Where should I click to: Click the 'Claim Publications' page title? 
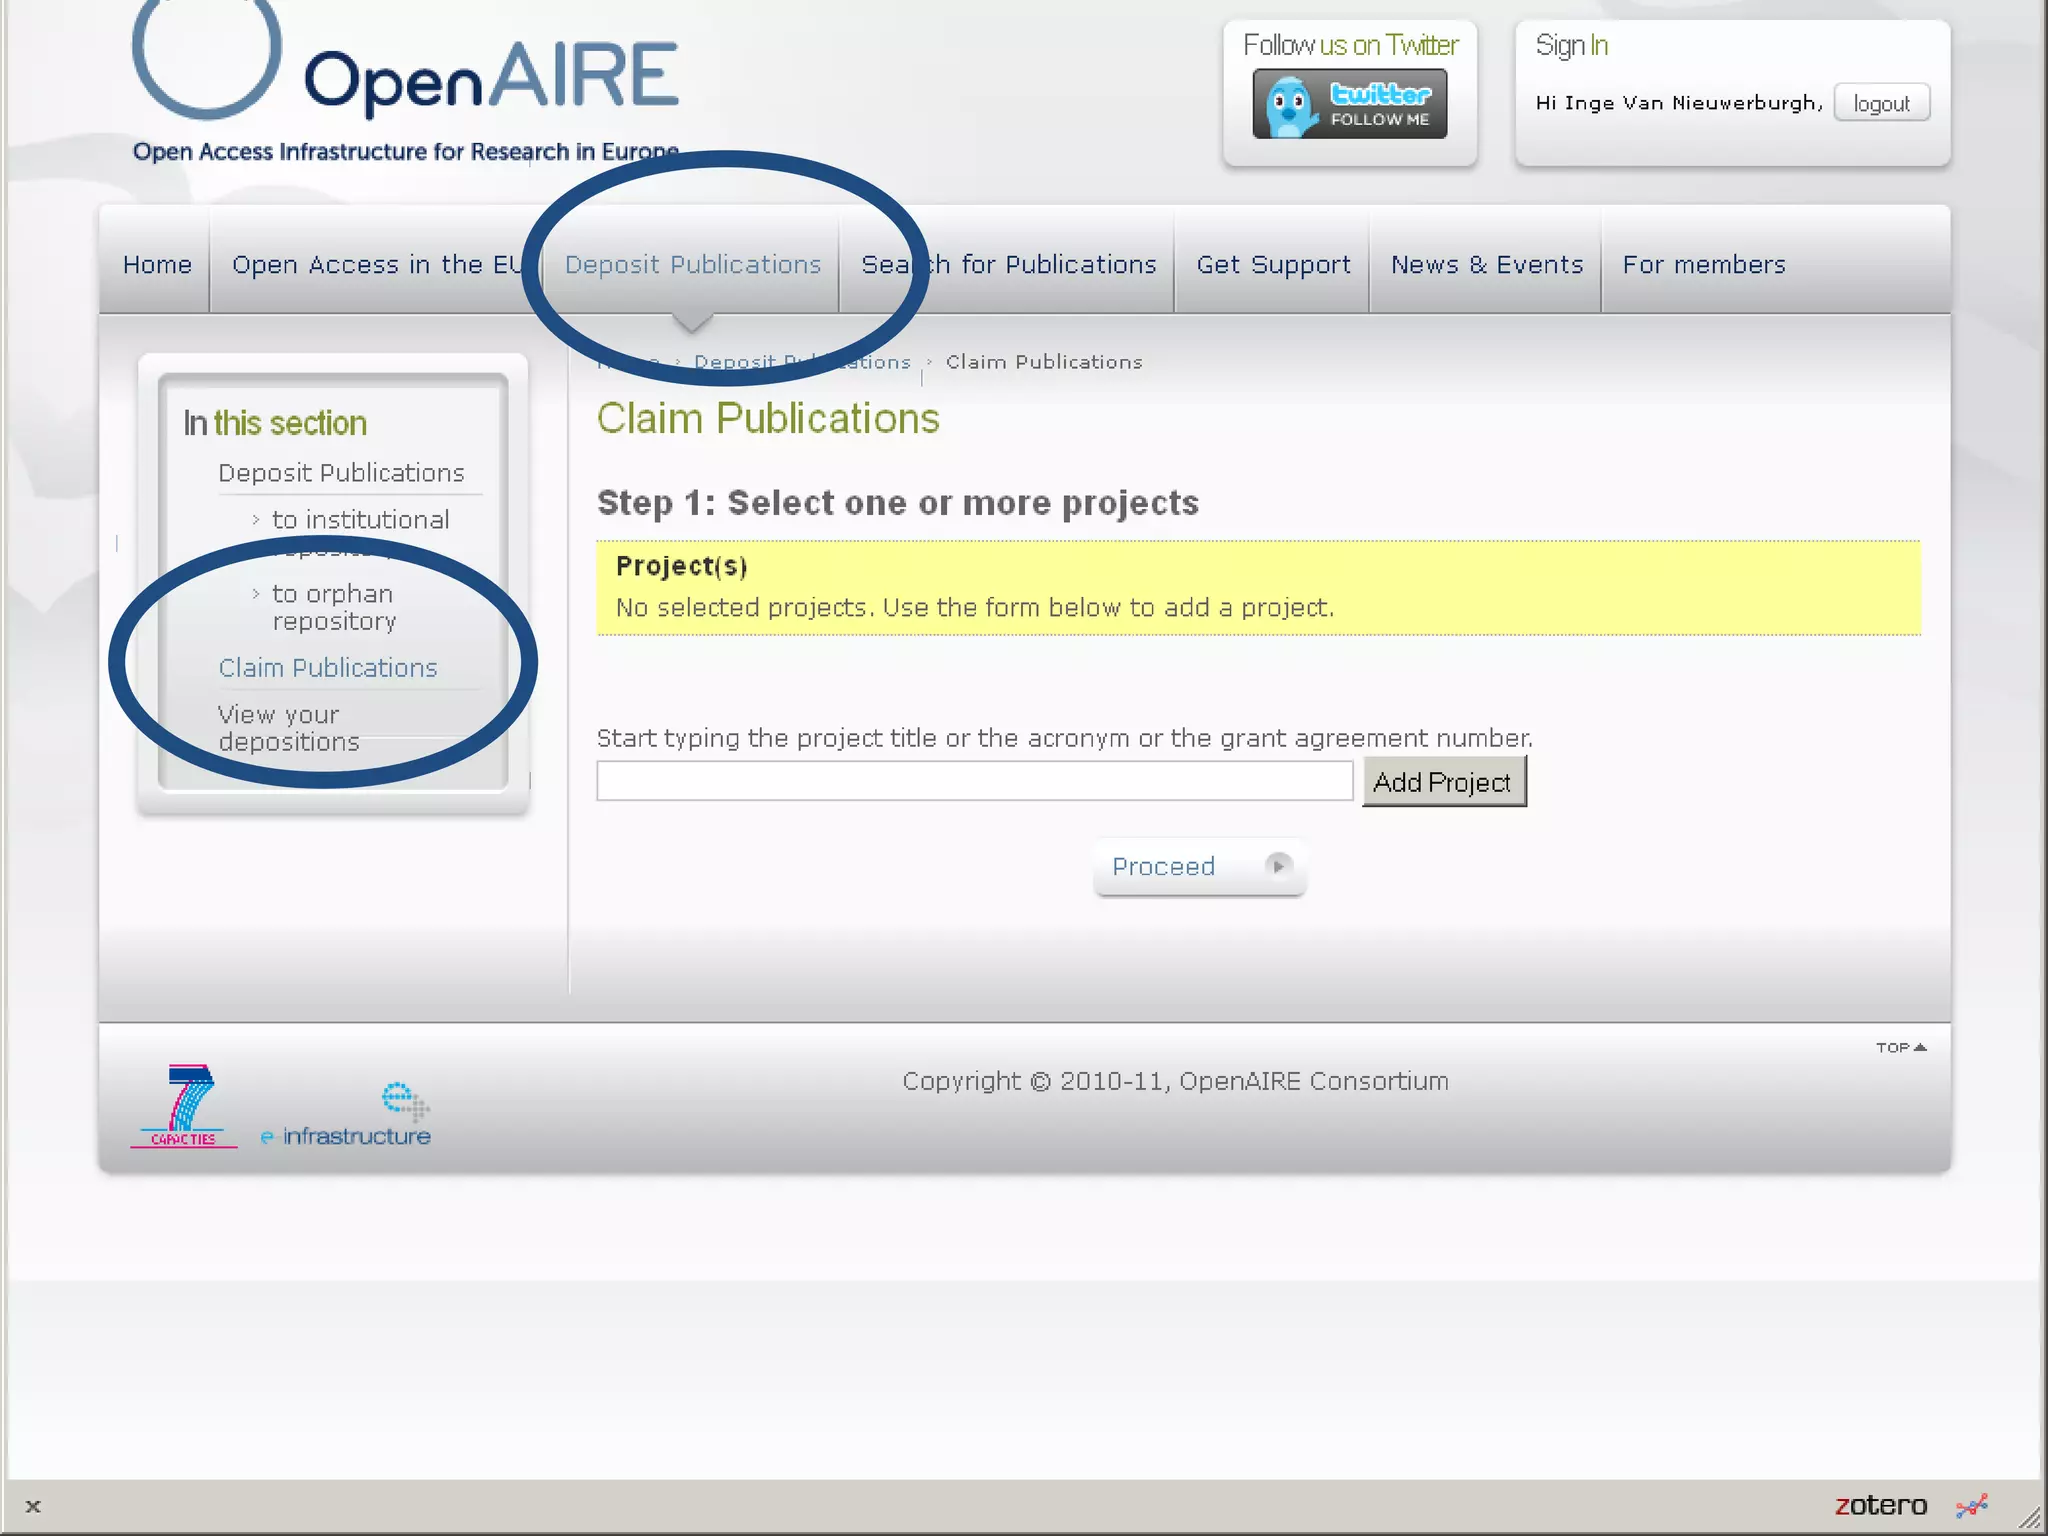768,419
